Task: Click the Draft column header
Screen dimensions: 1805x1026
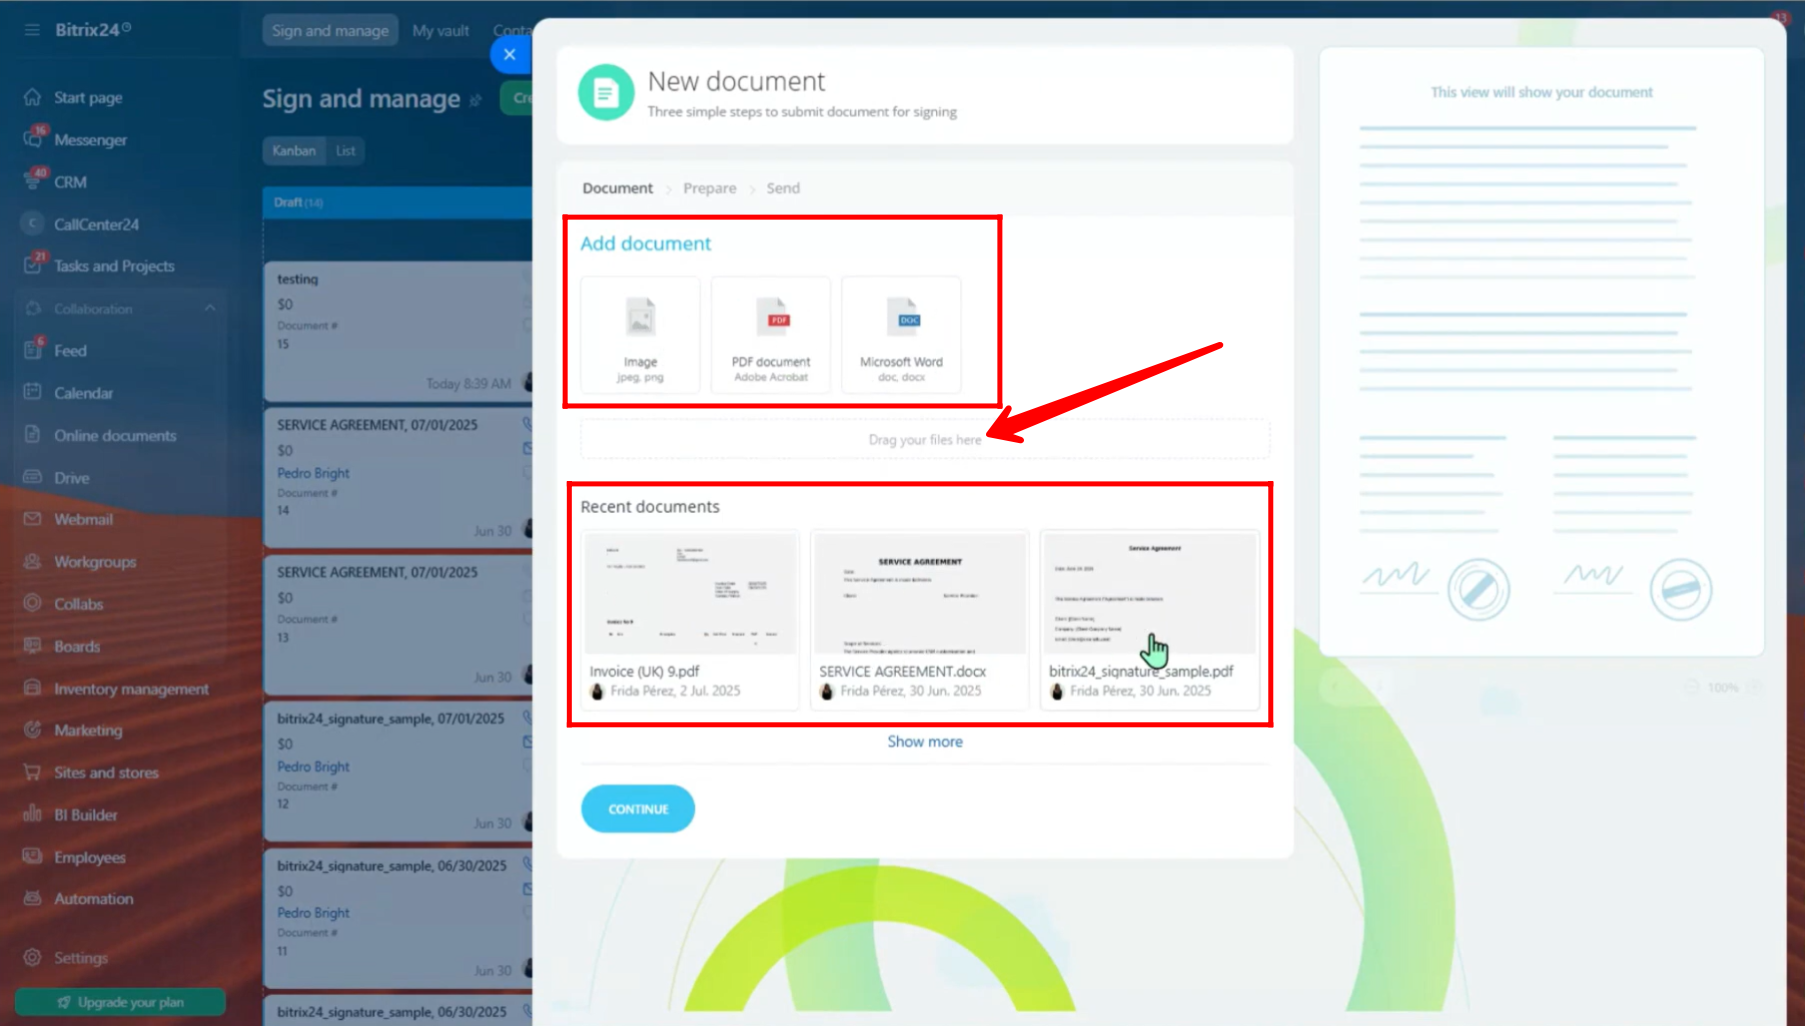Action: [398, 202]
